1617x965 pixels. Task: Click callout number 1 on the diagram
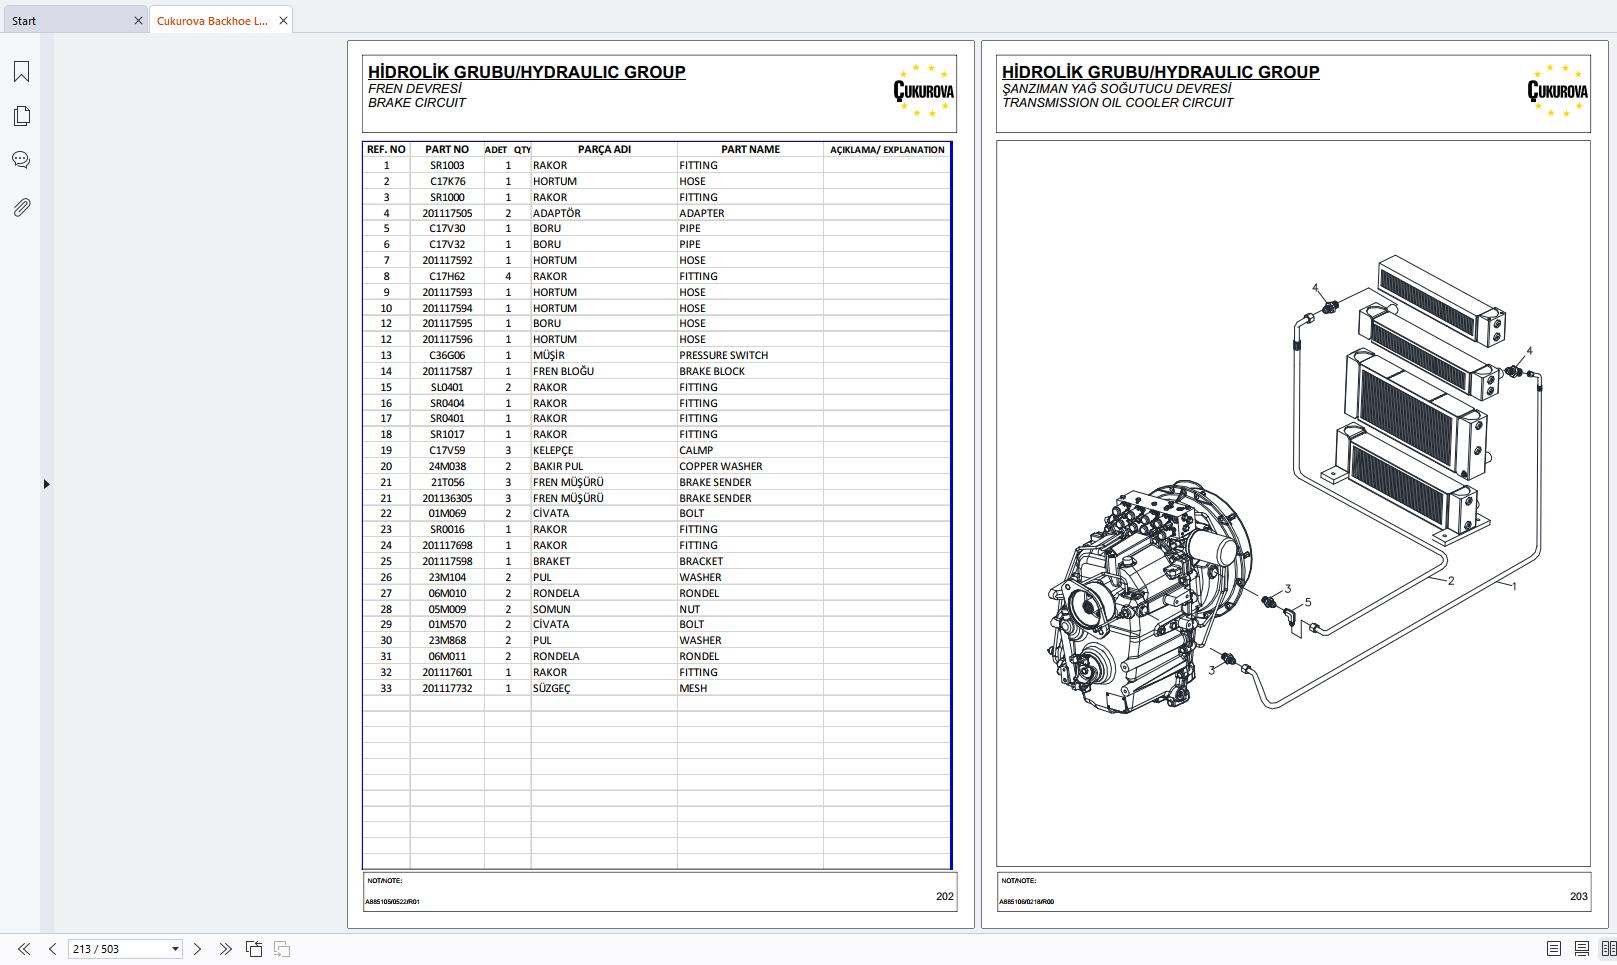pyautogui.click(x=1514, y=586)
